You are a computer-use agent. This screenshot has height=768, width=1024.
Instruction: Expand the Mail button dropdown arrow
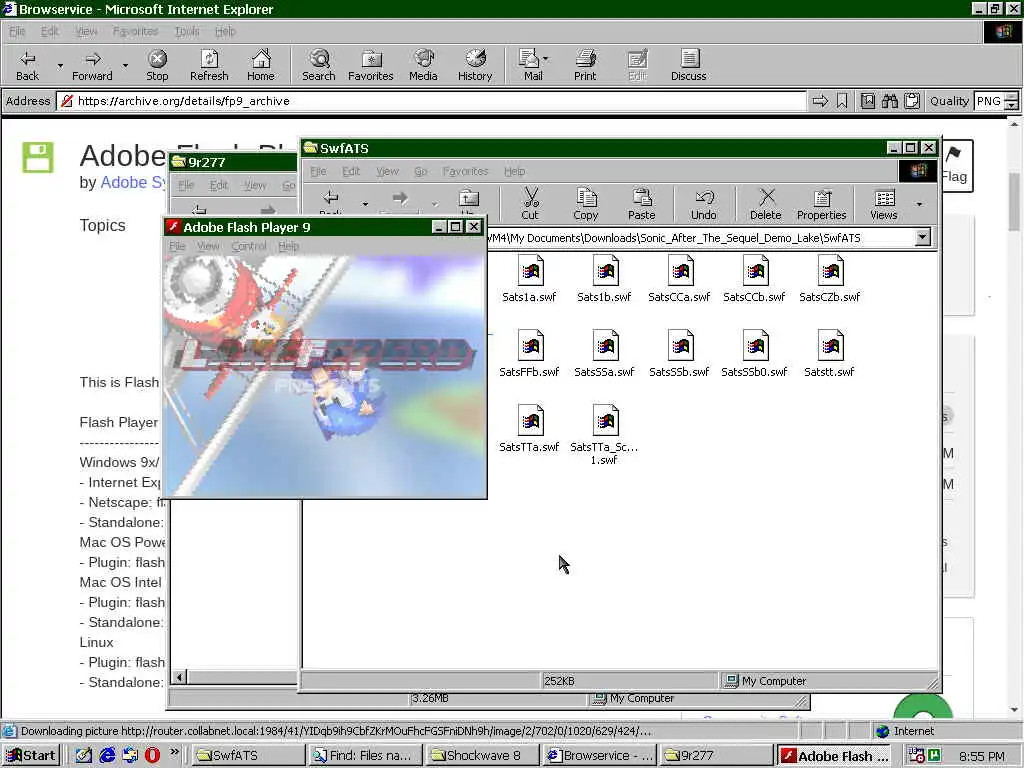(546, 58)
